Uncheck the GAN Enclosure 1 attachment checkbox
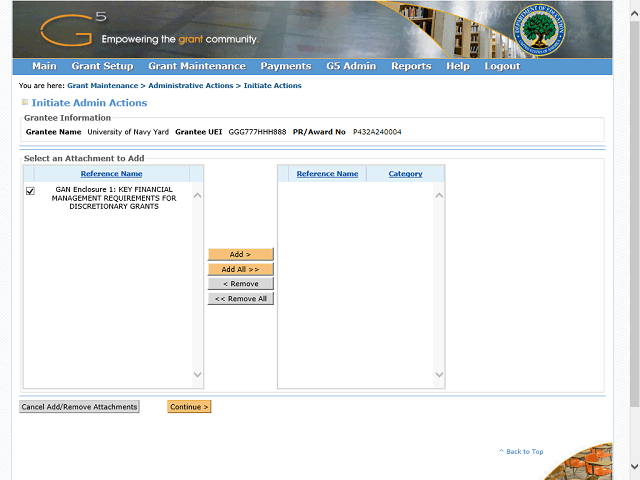Viewport: 640px width, 480px height. click(x=30, y=191)
